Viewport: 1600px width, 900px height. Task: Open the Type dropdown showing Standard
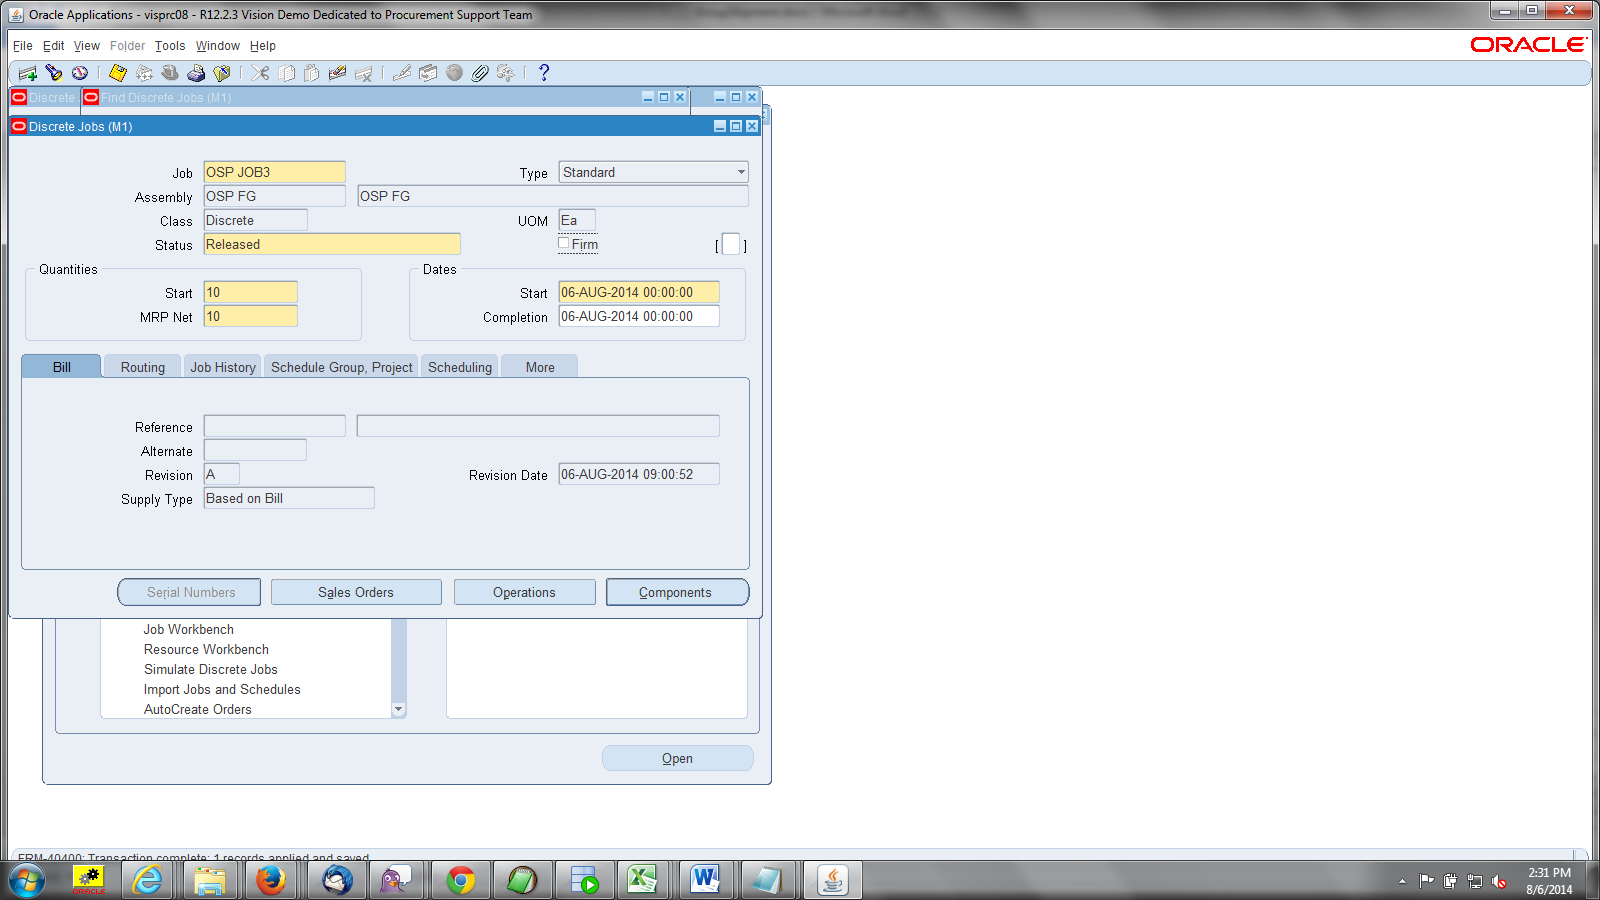coord(741,172)
